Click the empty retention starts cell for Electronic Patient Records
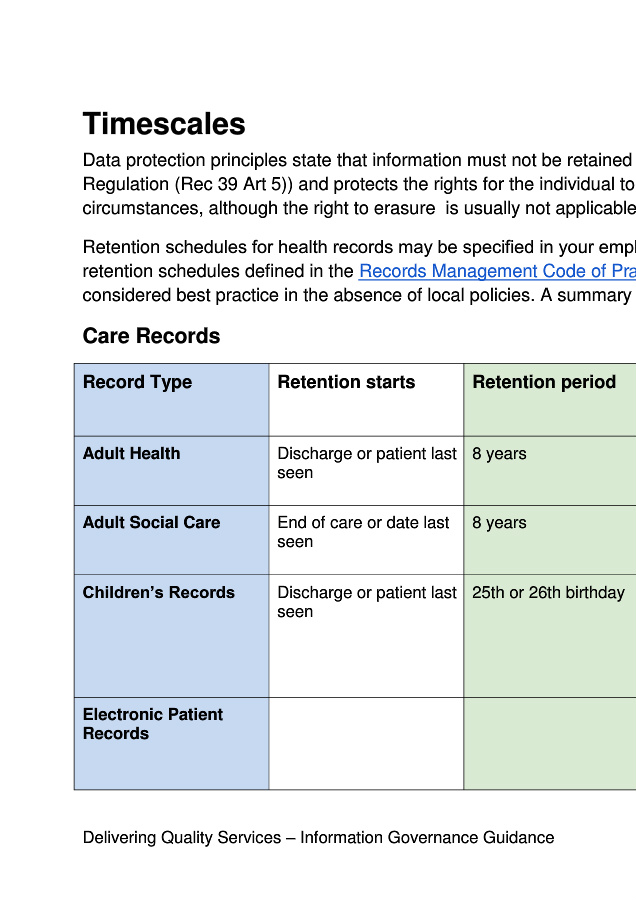Viewport: 636px width, 900px height. tap(366, 743)
